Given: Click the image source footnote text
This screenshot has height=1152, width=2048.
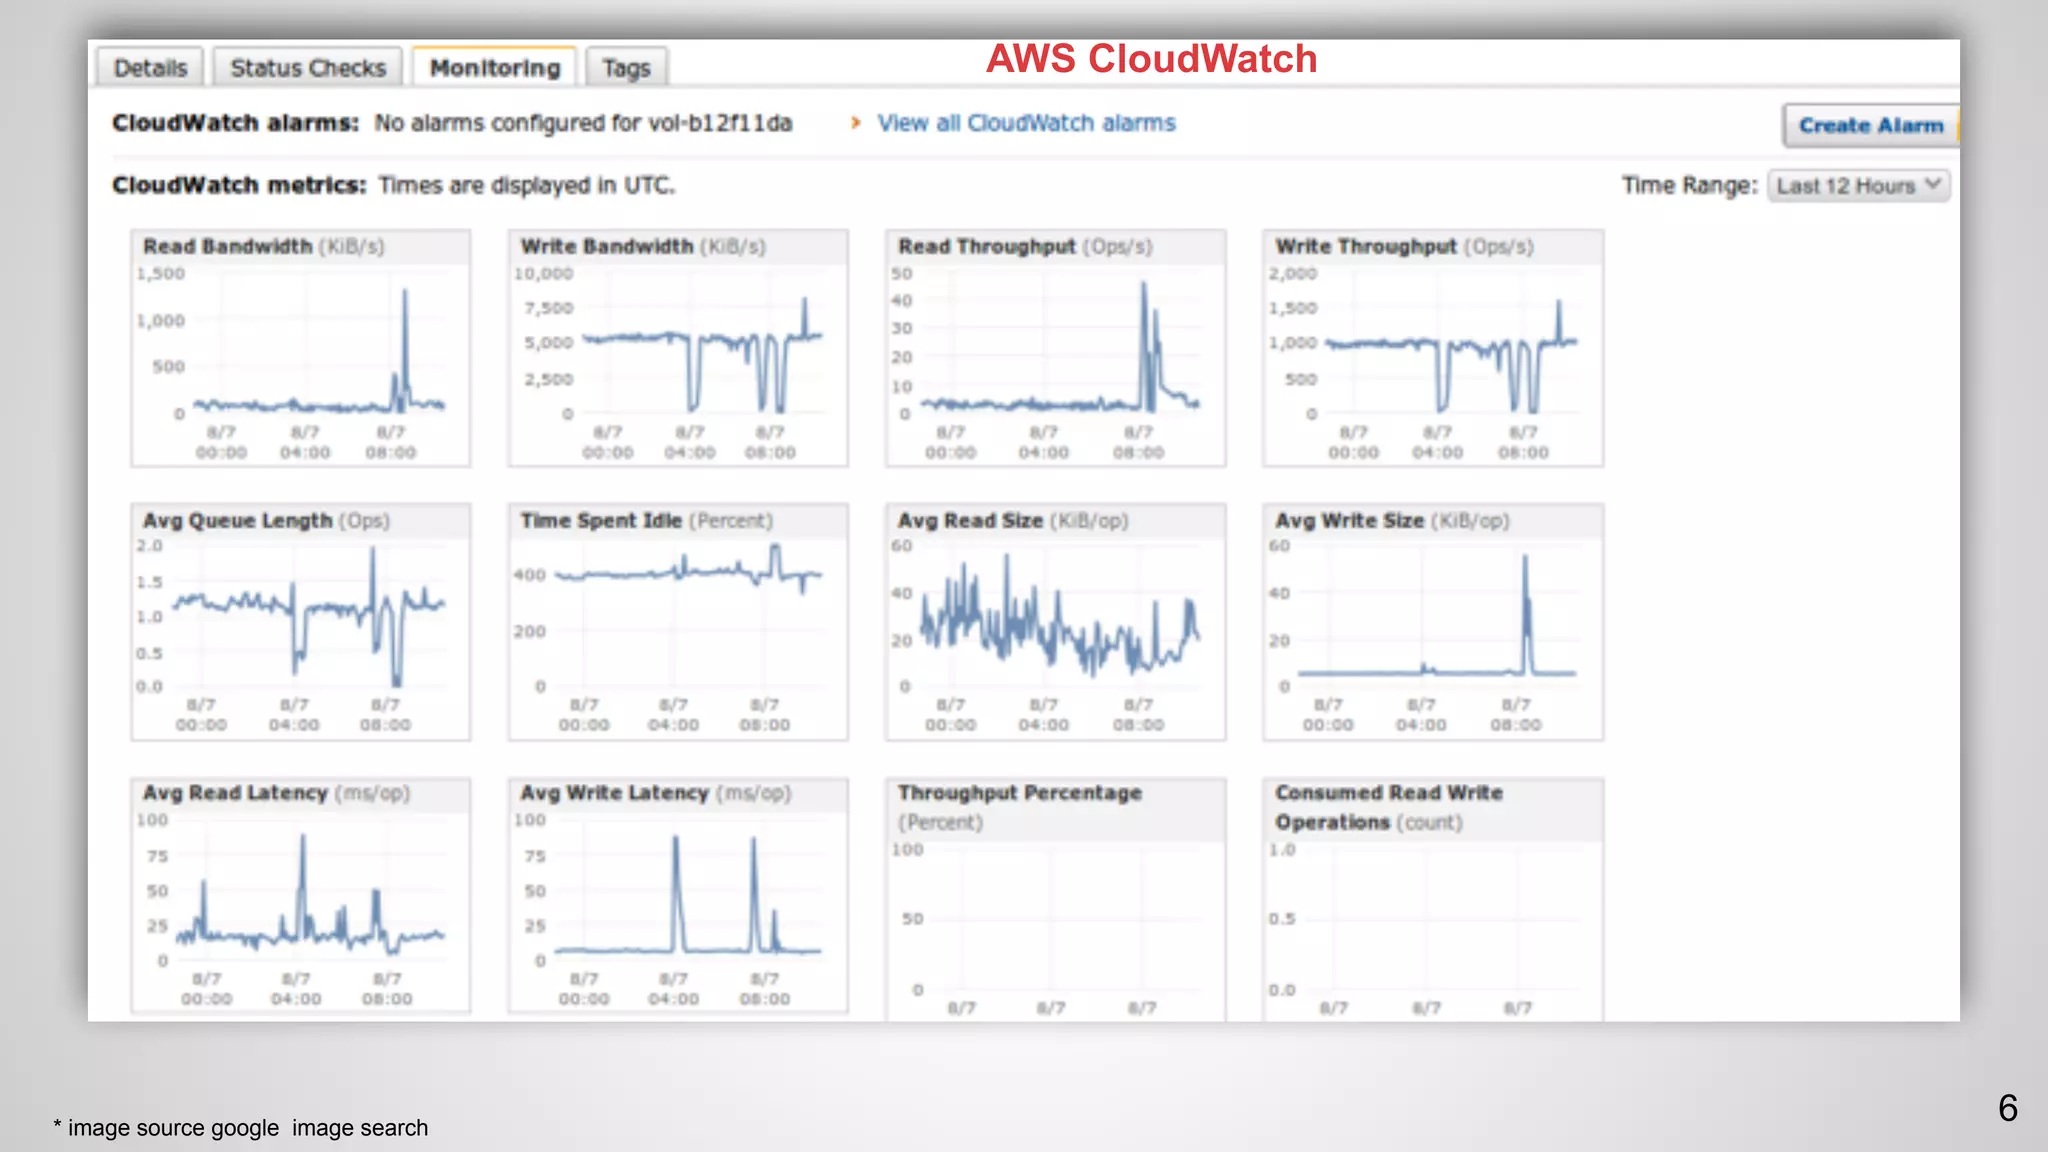Looking at the screenshot, I should click(241, 1128).
